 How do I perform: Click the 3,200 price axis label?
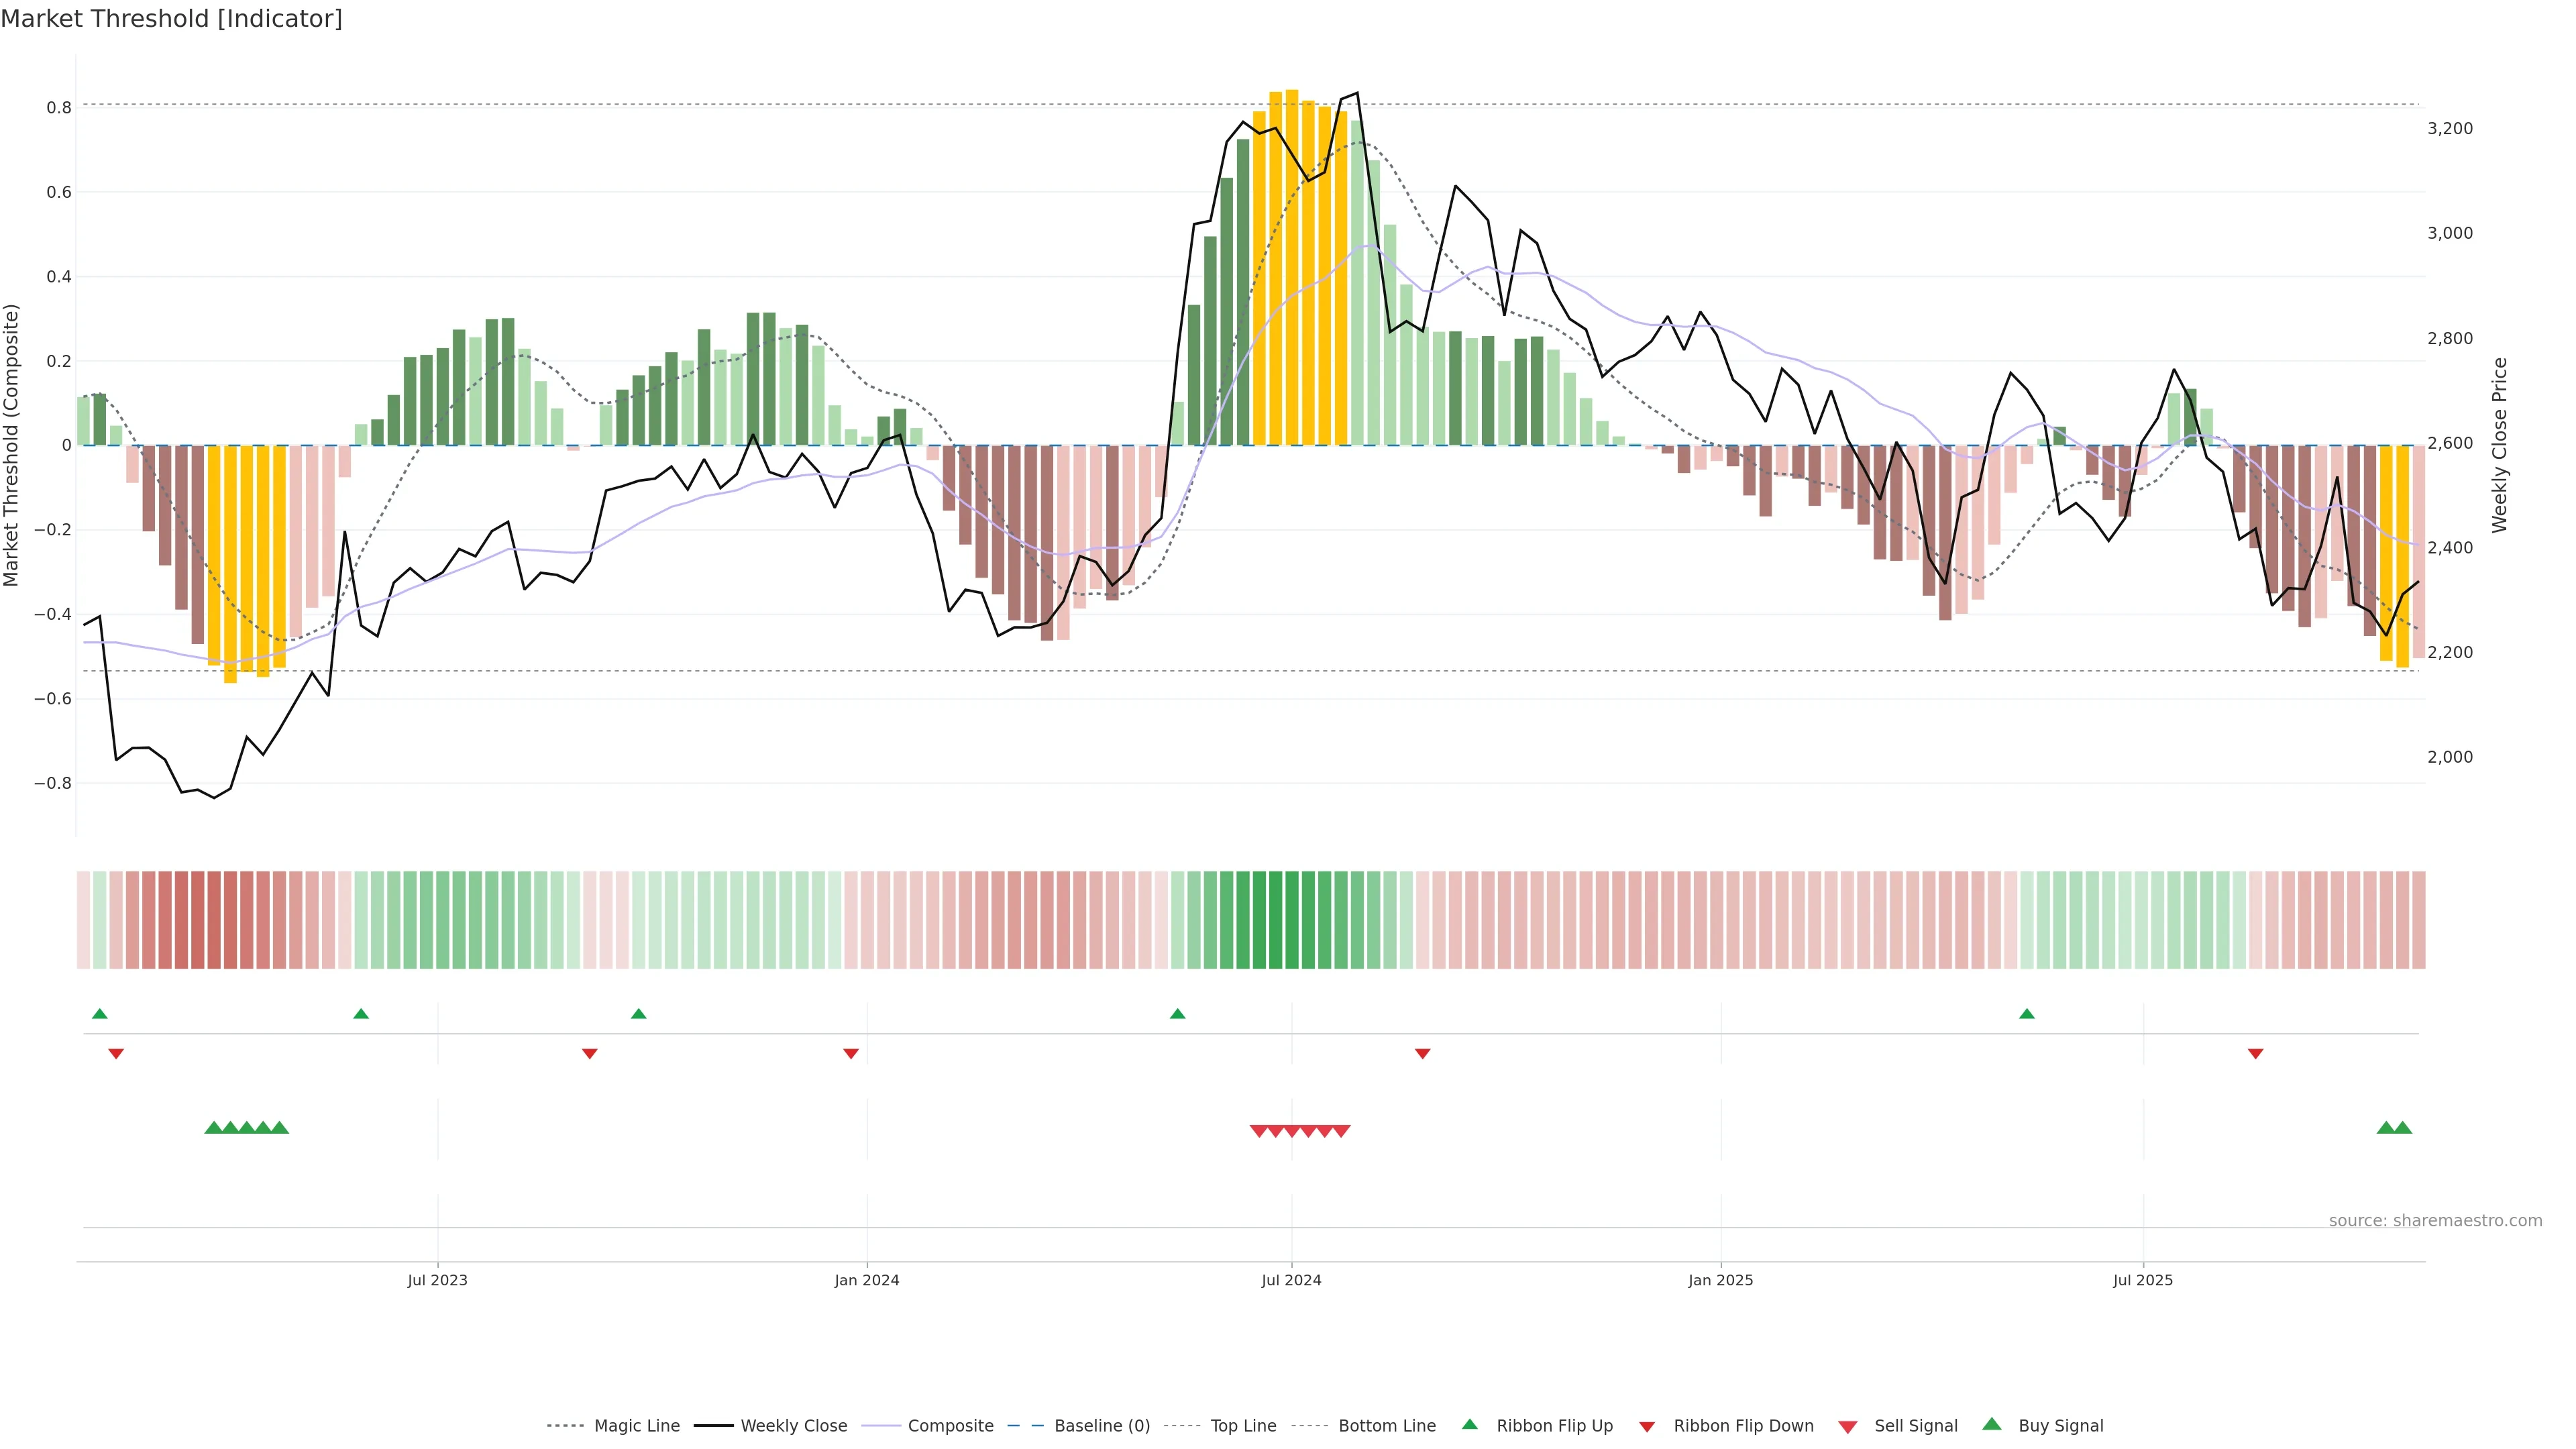pyautogui.click(x=2449, y=128)
